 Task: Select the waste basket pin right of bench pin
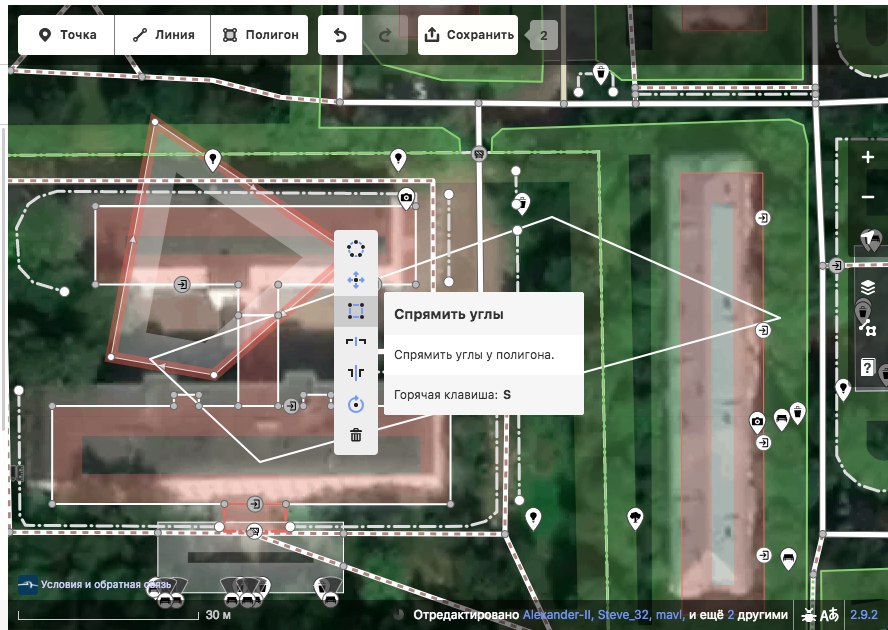[x=797, y=412]
